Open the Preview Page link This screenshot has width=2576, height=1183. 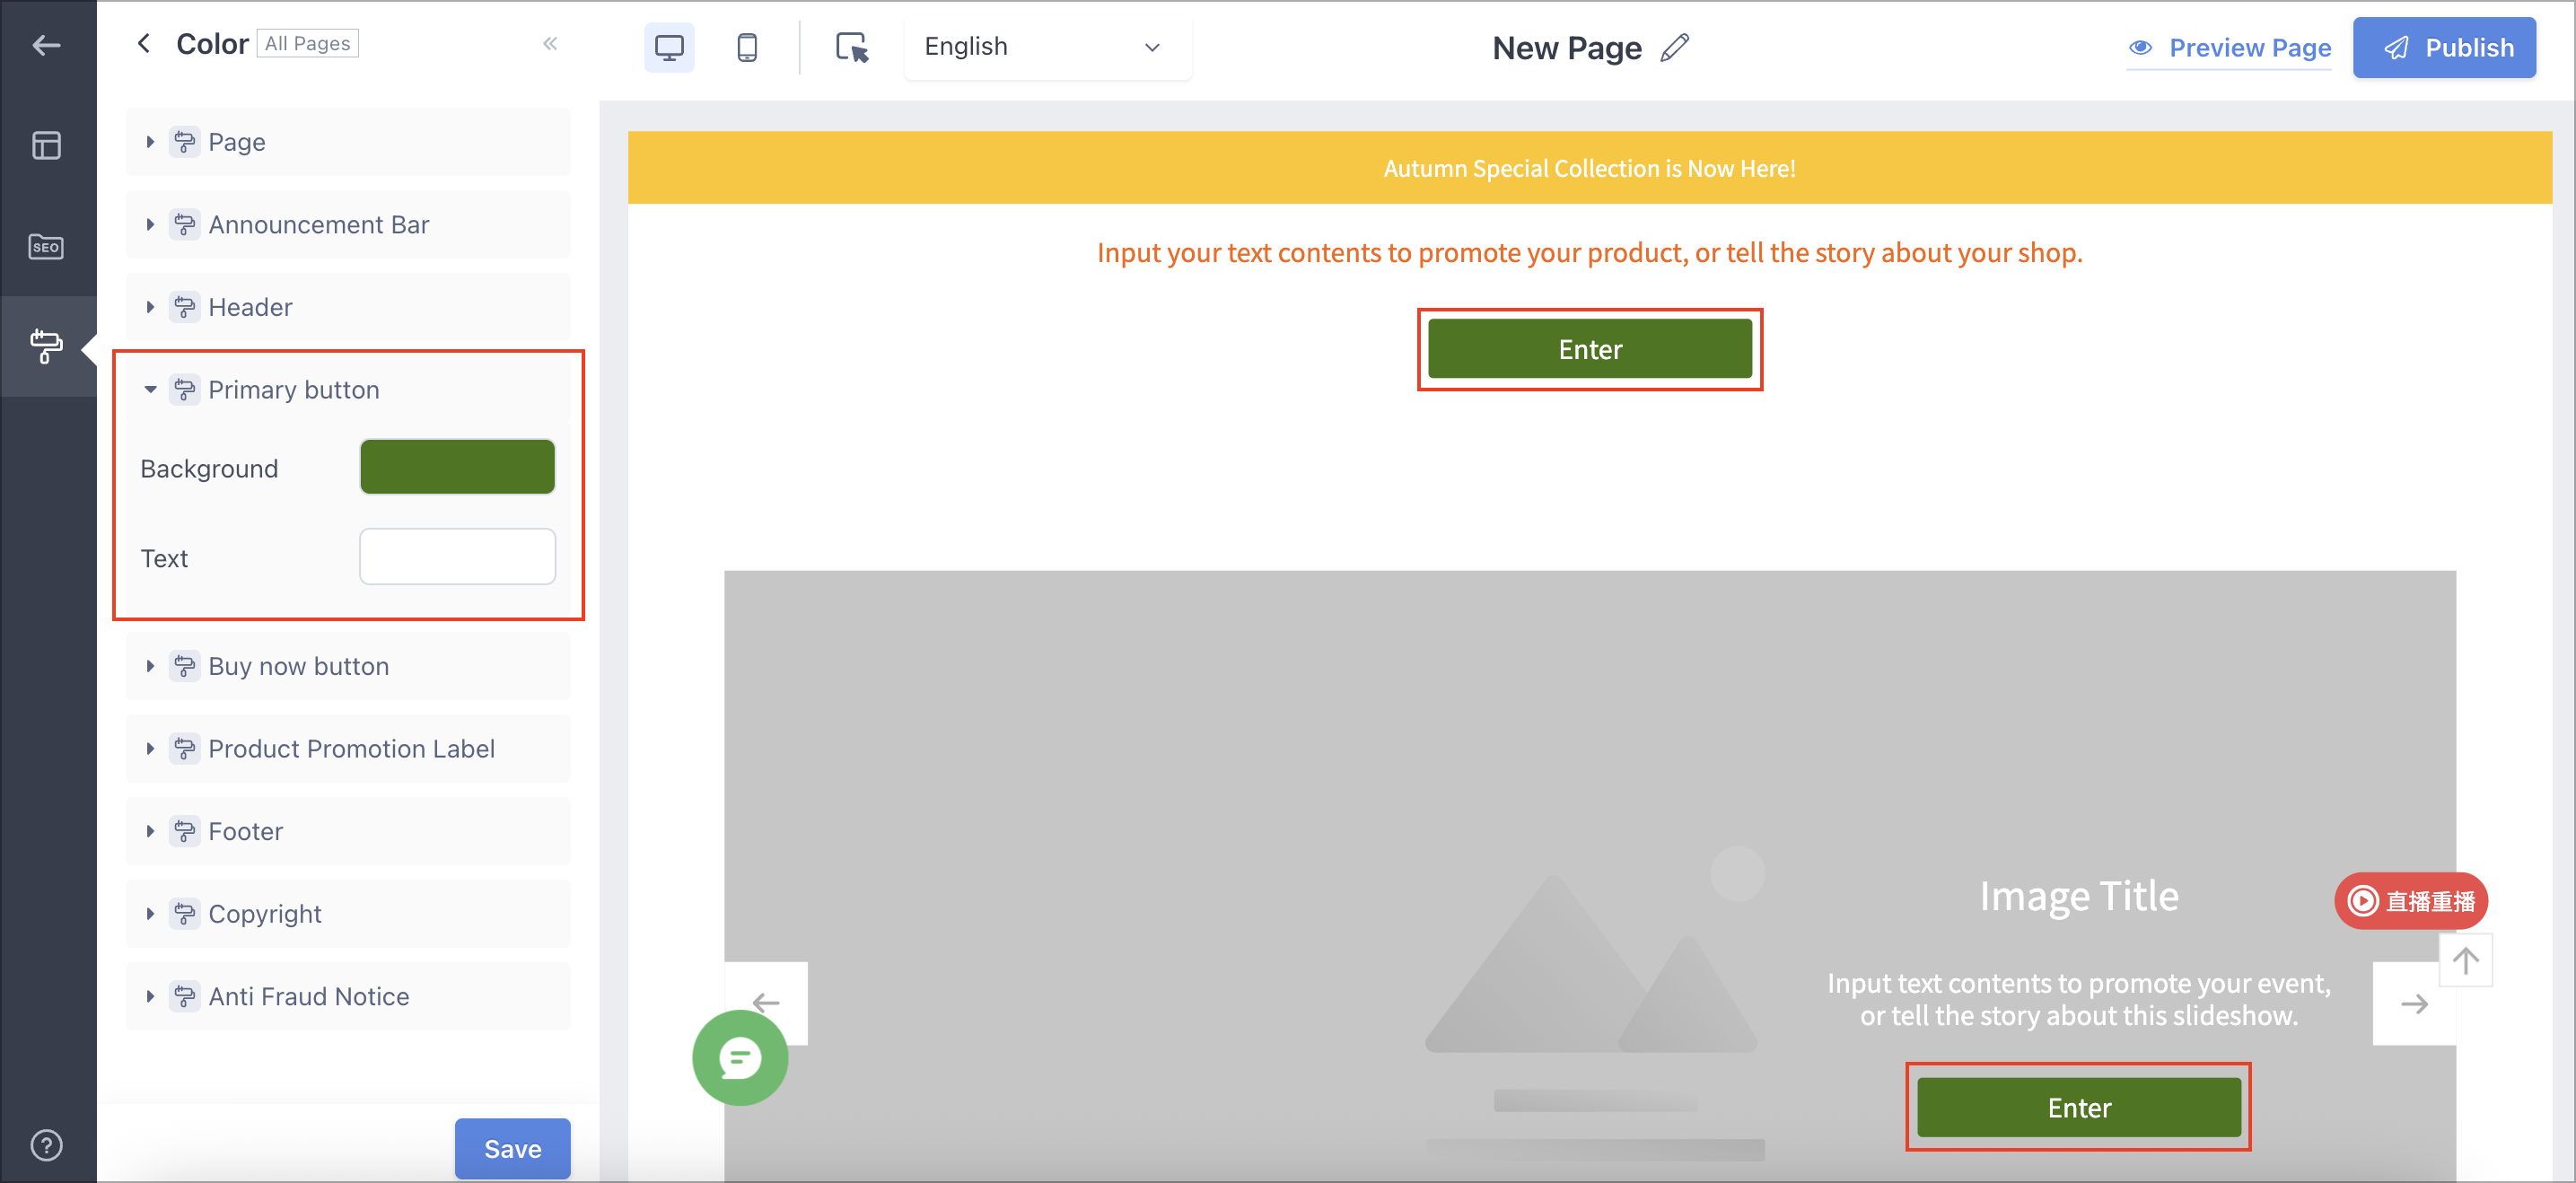(x=2229, y=48)
